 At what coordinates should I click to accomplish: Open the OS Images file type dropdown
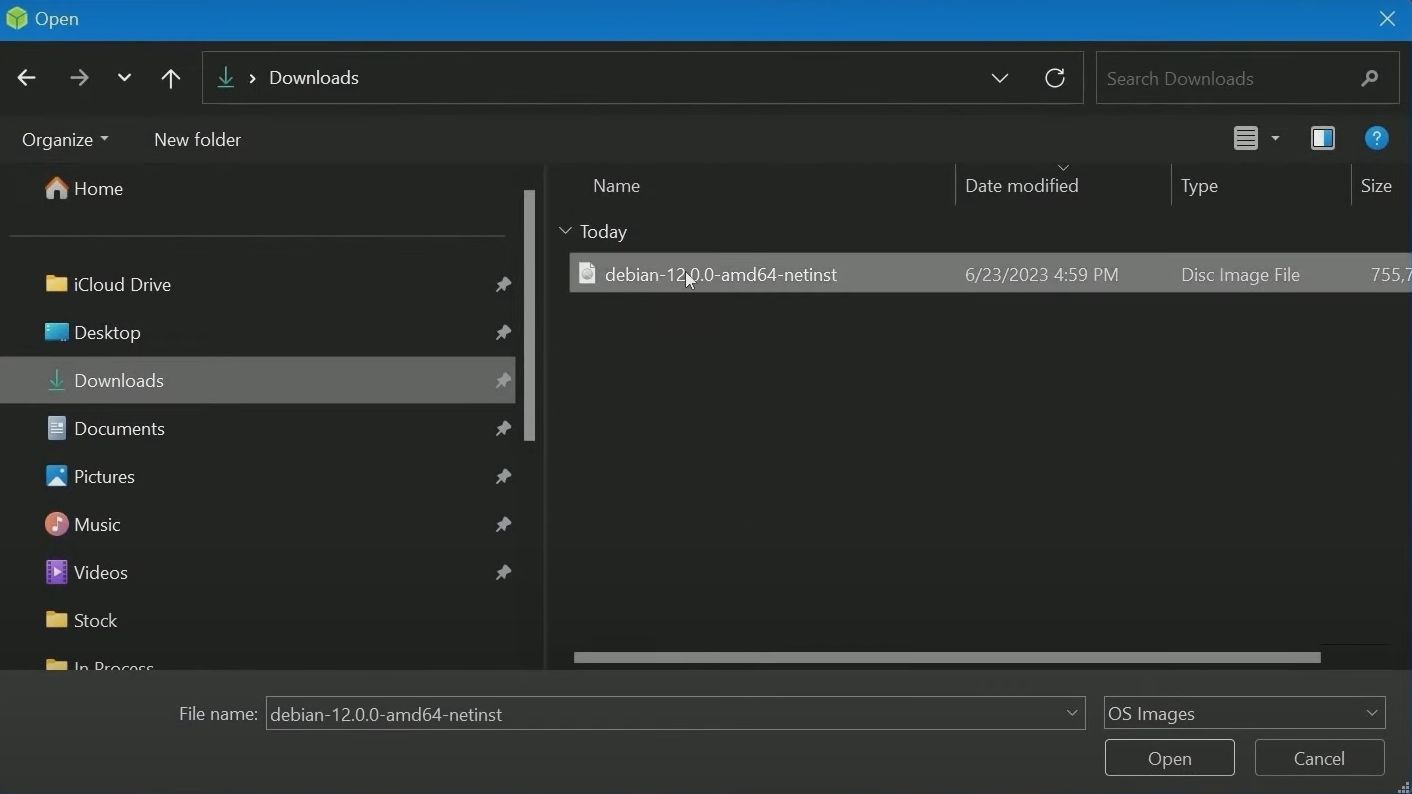click(1244, 714)
